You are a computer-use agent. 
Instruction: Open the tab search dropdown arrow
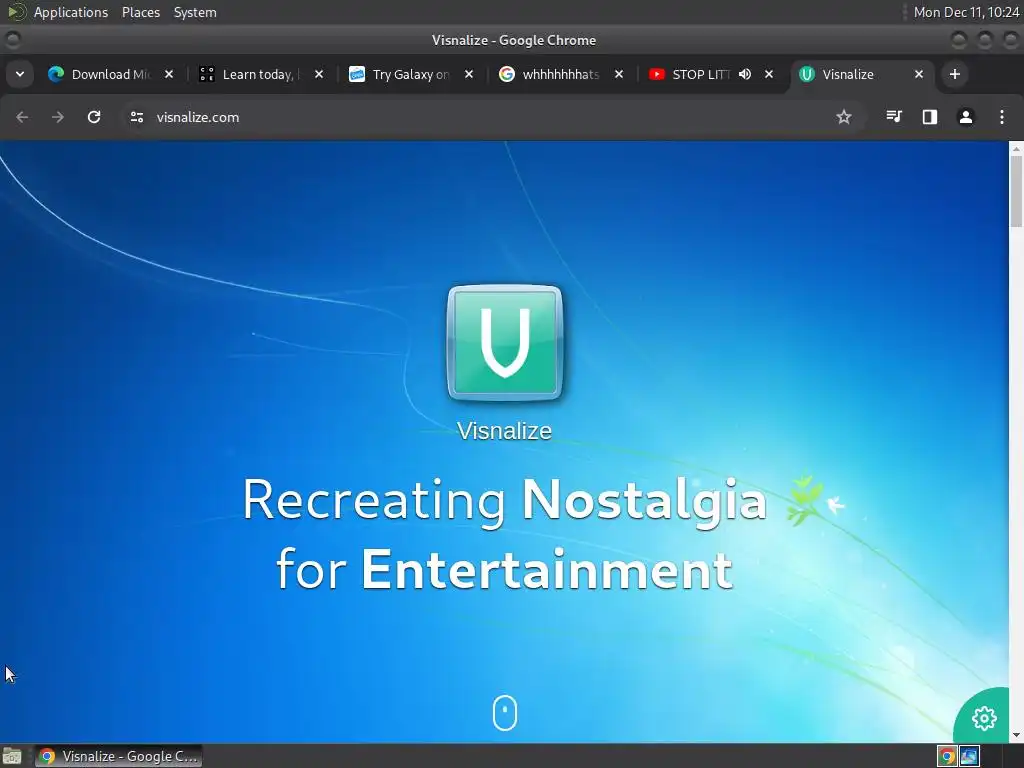pos(20,74)
